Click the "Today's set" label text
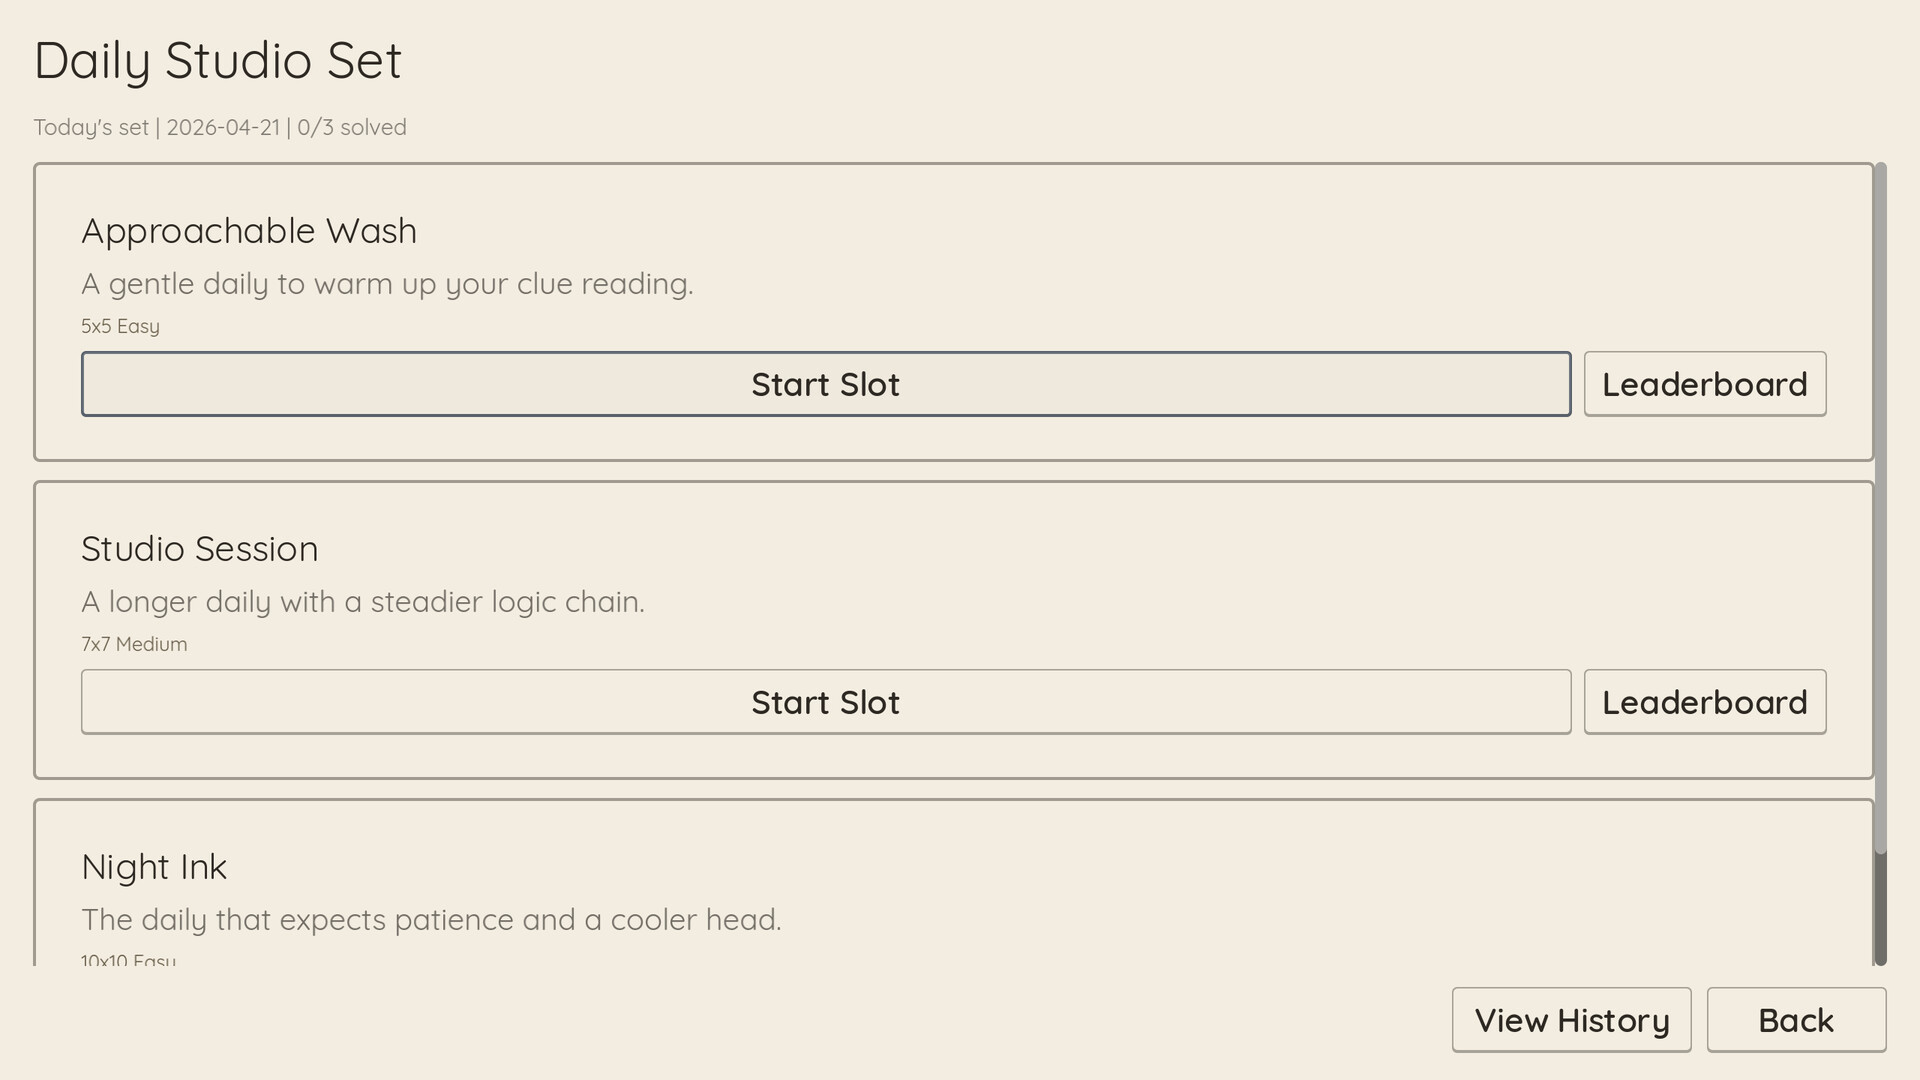This screenshot has width=1920, height=1080. [91, 128]
